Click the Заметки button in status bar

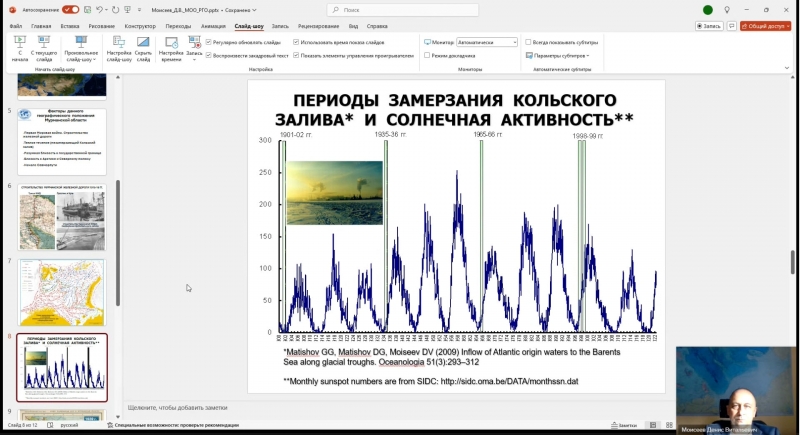[x=626, y=425]
